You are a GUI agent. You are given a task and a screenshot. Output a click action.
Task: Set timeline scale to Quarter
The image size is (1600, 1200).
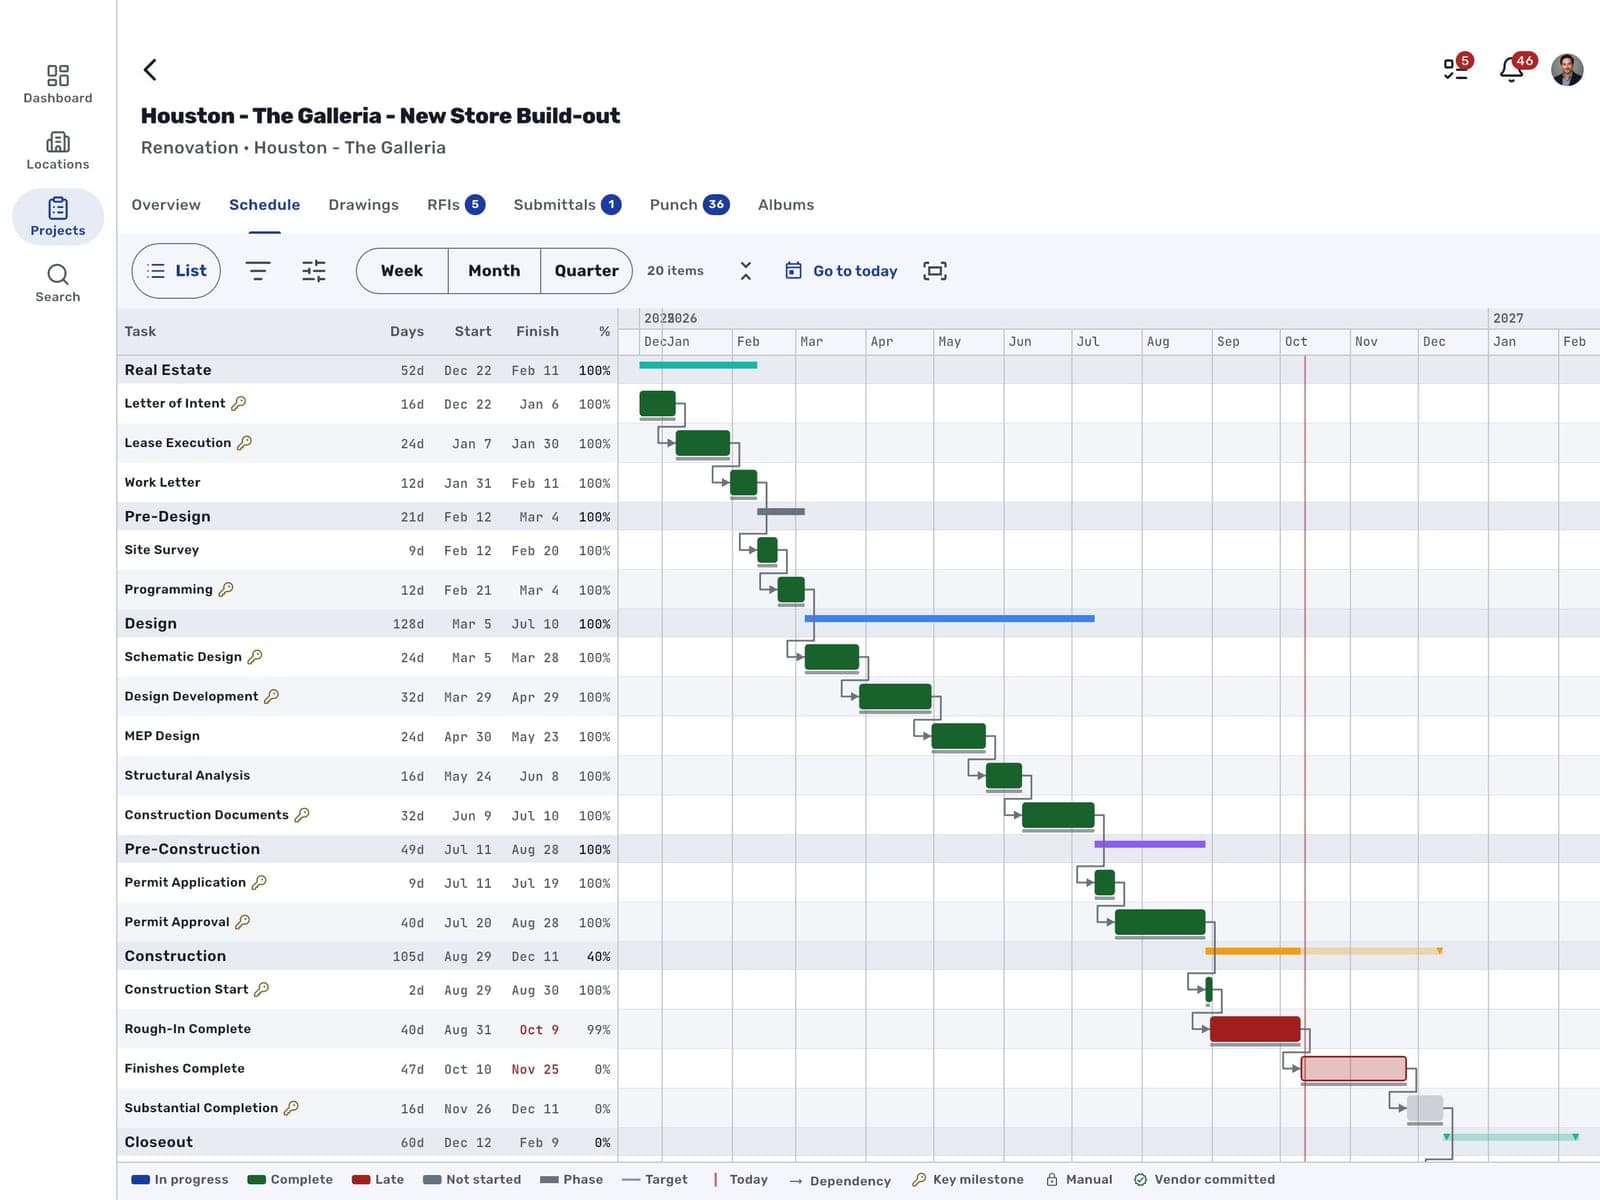[x=586, y=271]
